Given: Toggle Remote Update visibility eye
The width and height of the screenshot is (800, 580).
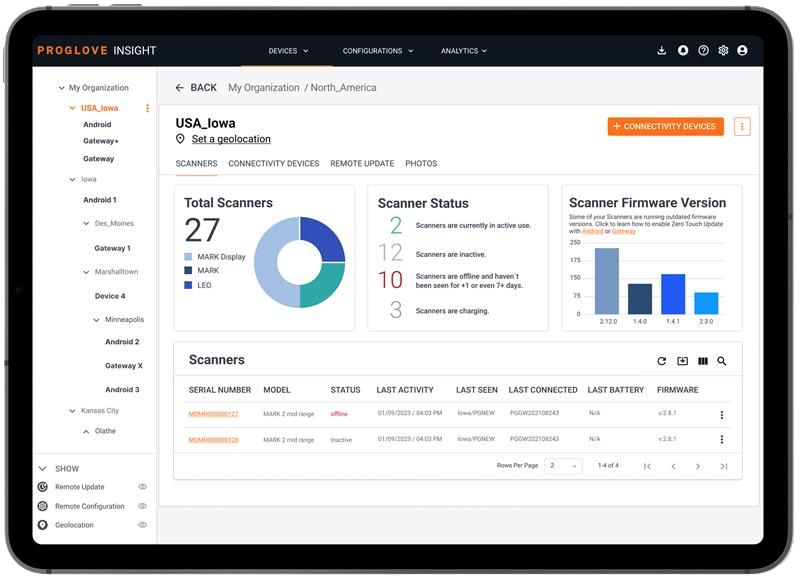Looking at the screenshot, I should click(x=142, y=487).
